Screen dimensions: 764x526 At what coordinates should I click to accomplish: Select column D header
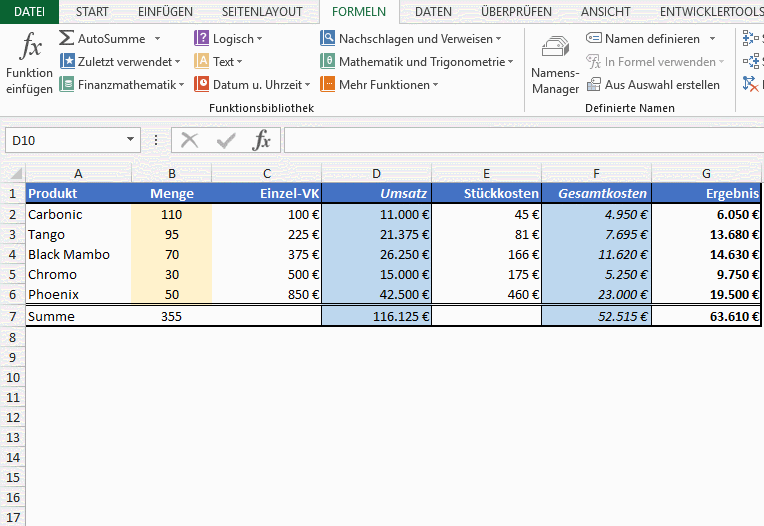376,173
